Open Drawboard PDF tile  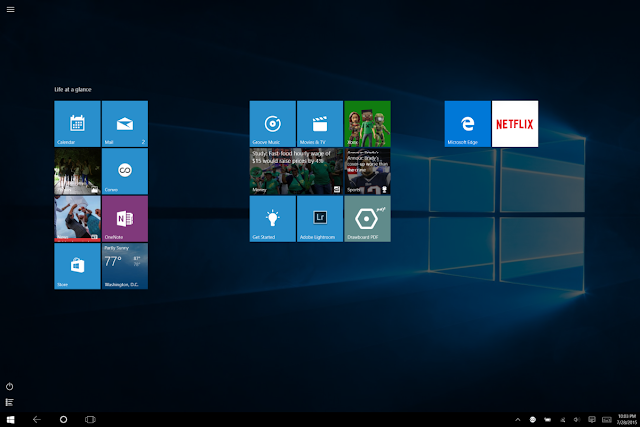pos(367,219)
